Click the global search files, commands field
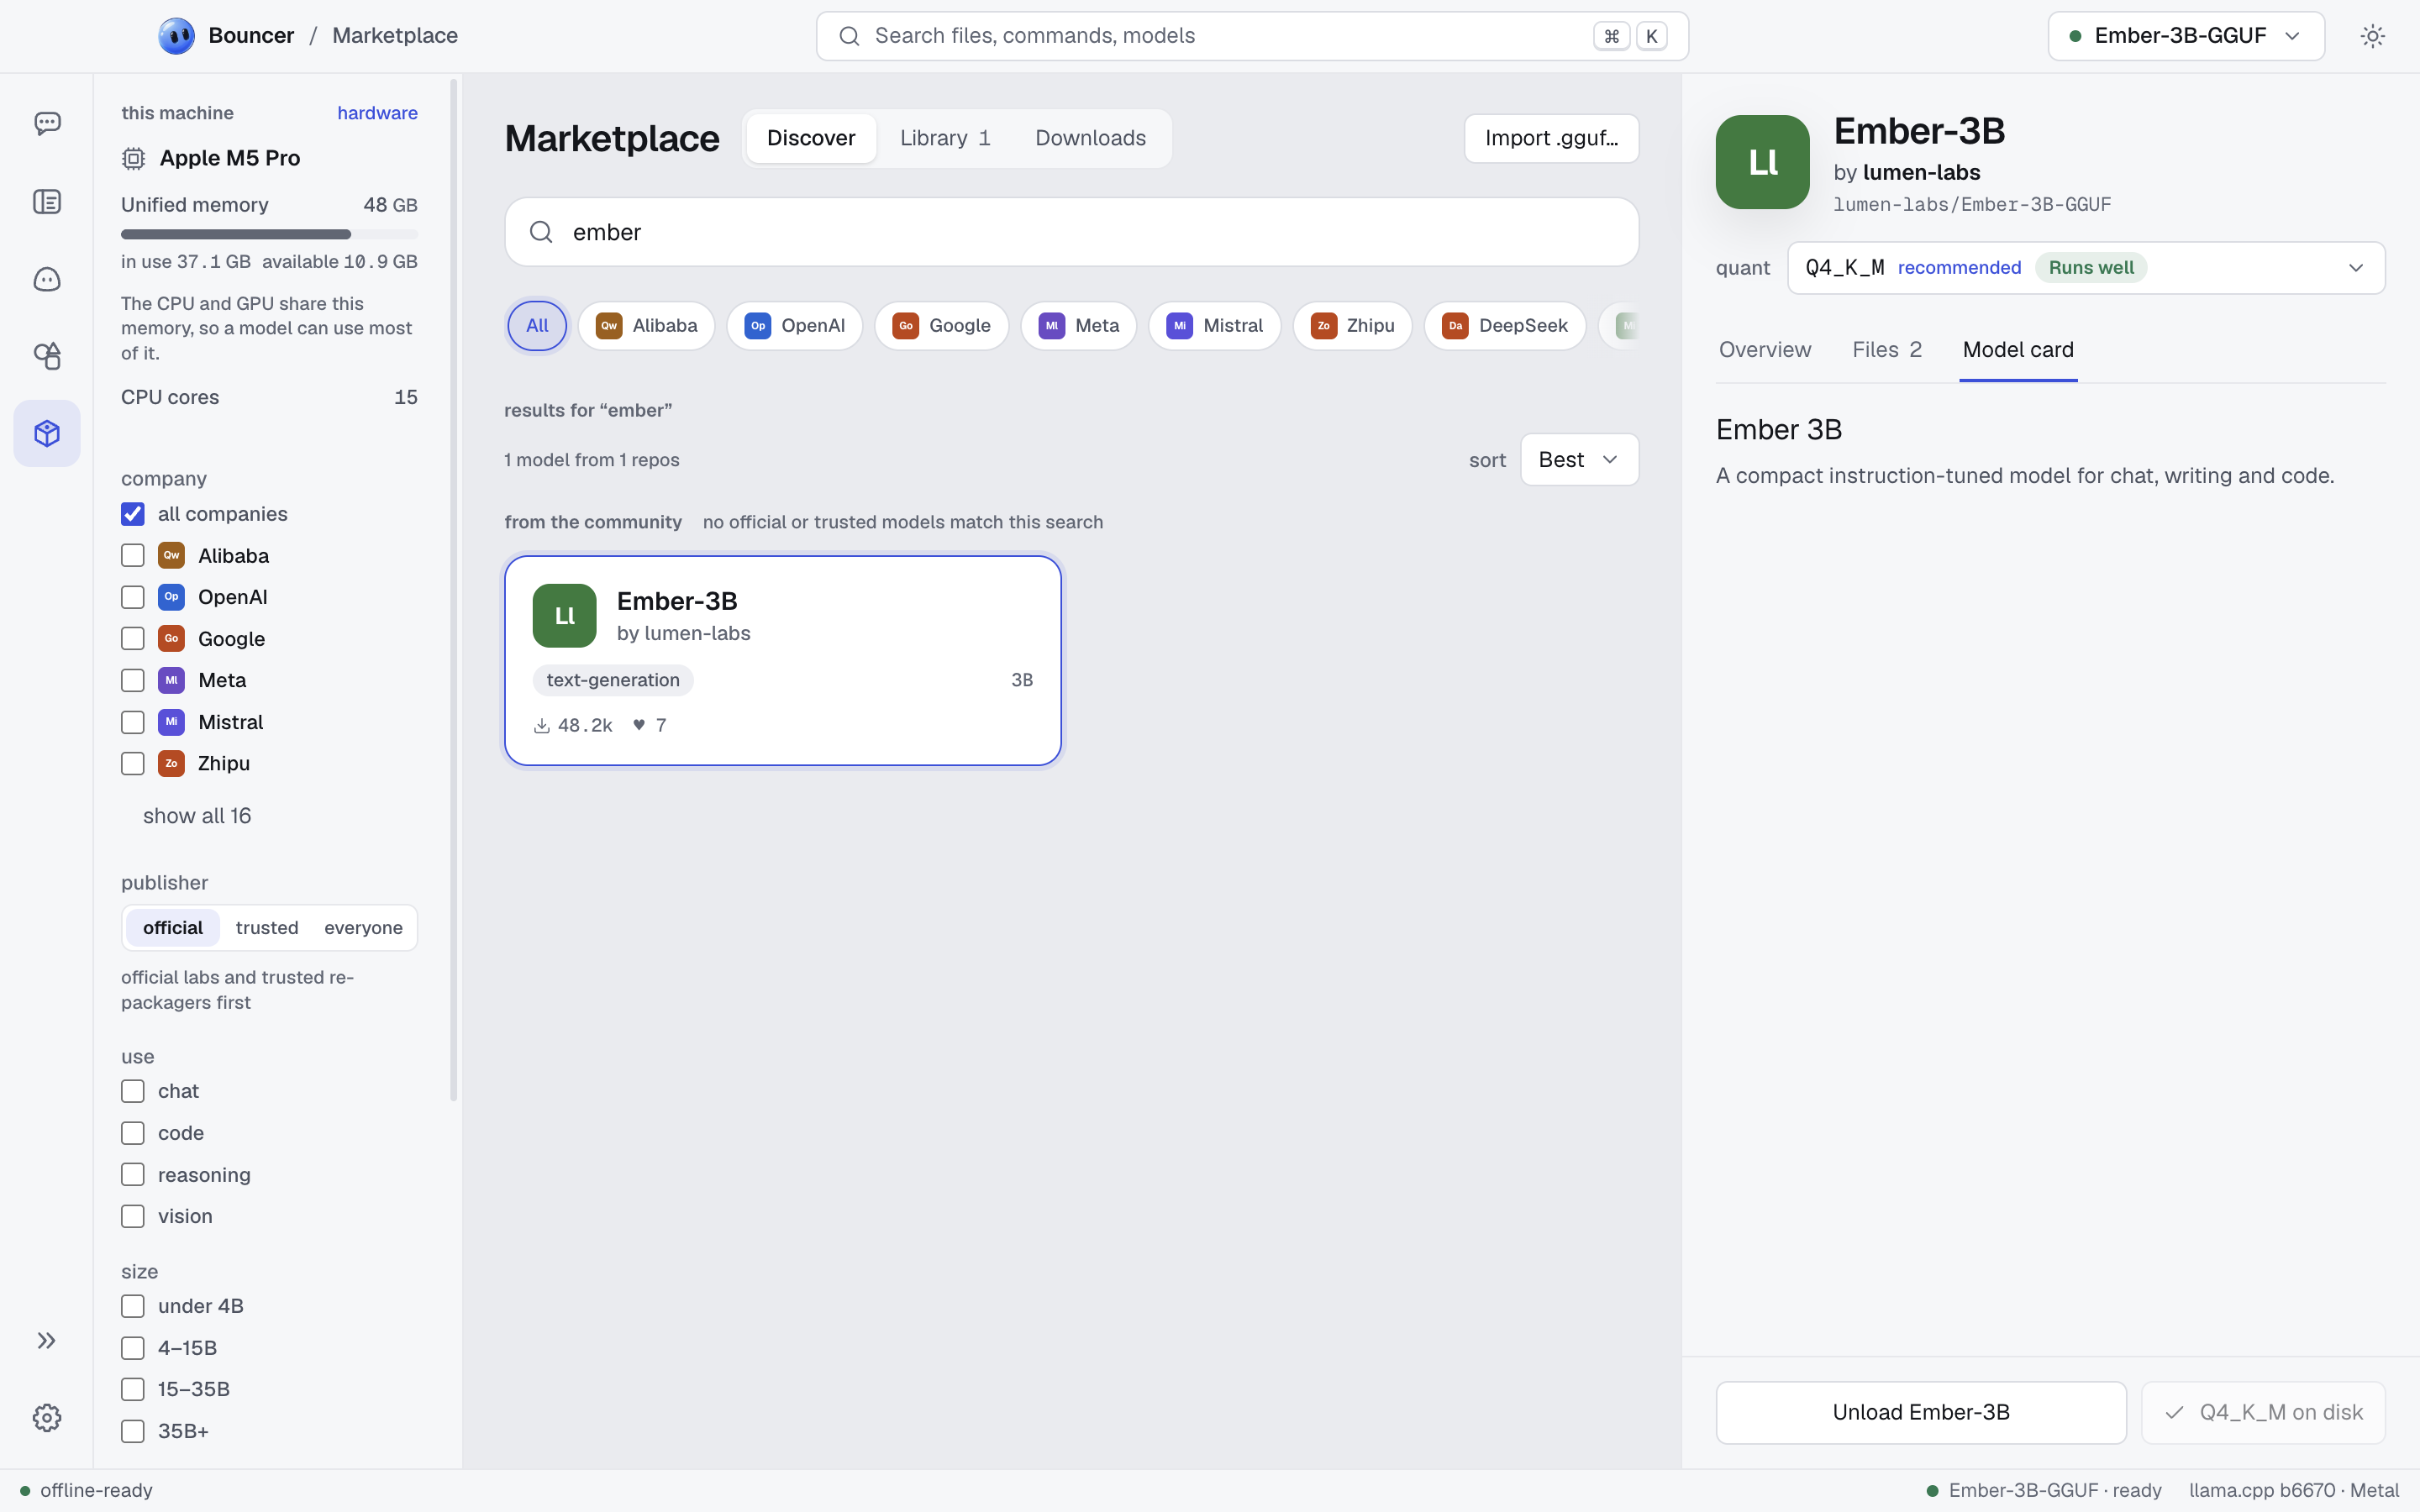Screen dimensions: 2420x1512 point(1252,36)
